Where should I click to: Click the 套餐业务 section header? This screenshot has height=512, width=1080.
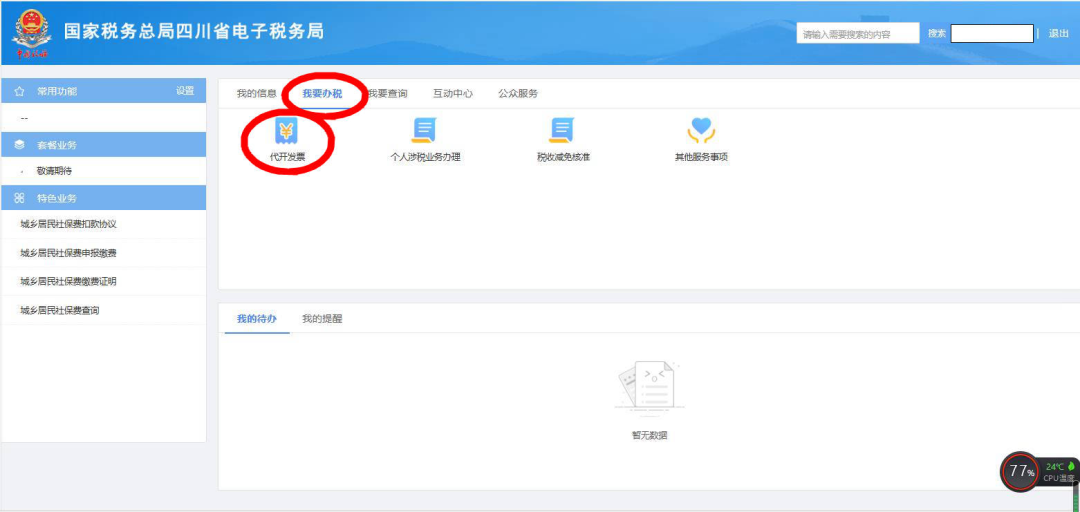click(103, 145)
